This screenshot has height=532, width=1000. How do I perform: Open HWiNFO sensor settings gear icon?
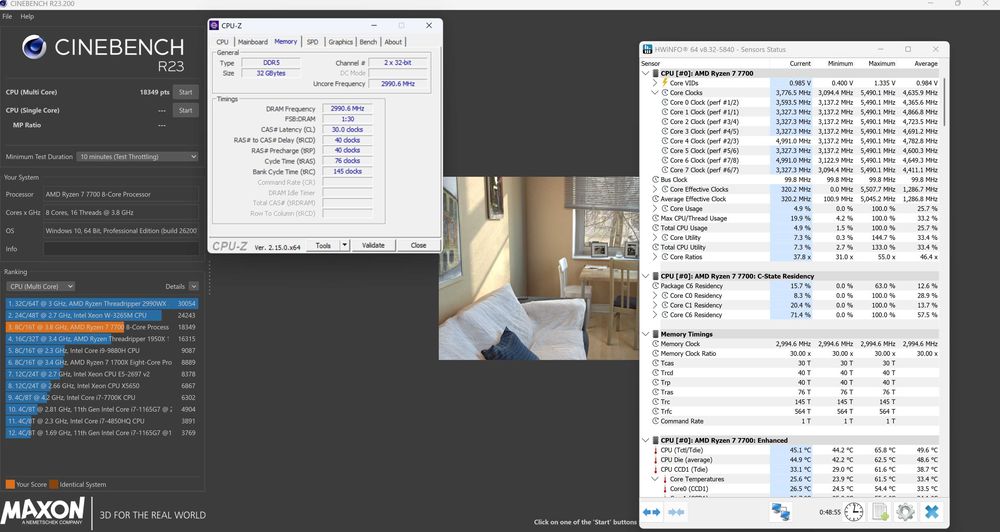[x=905, y=512]
